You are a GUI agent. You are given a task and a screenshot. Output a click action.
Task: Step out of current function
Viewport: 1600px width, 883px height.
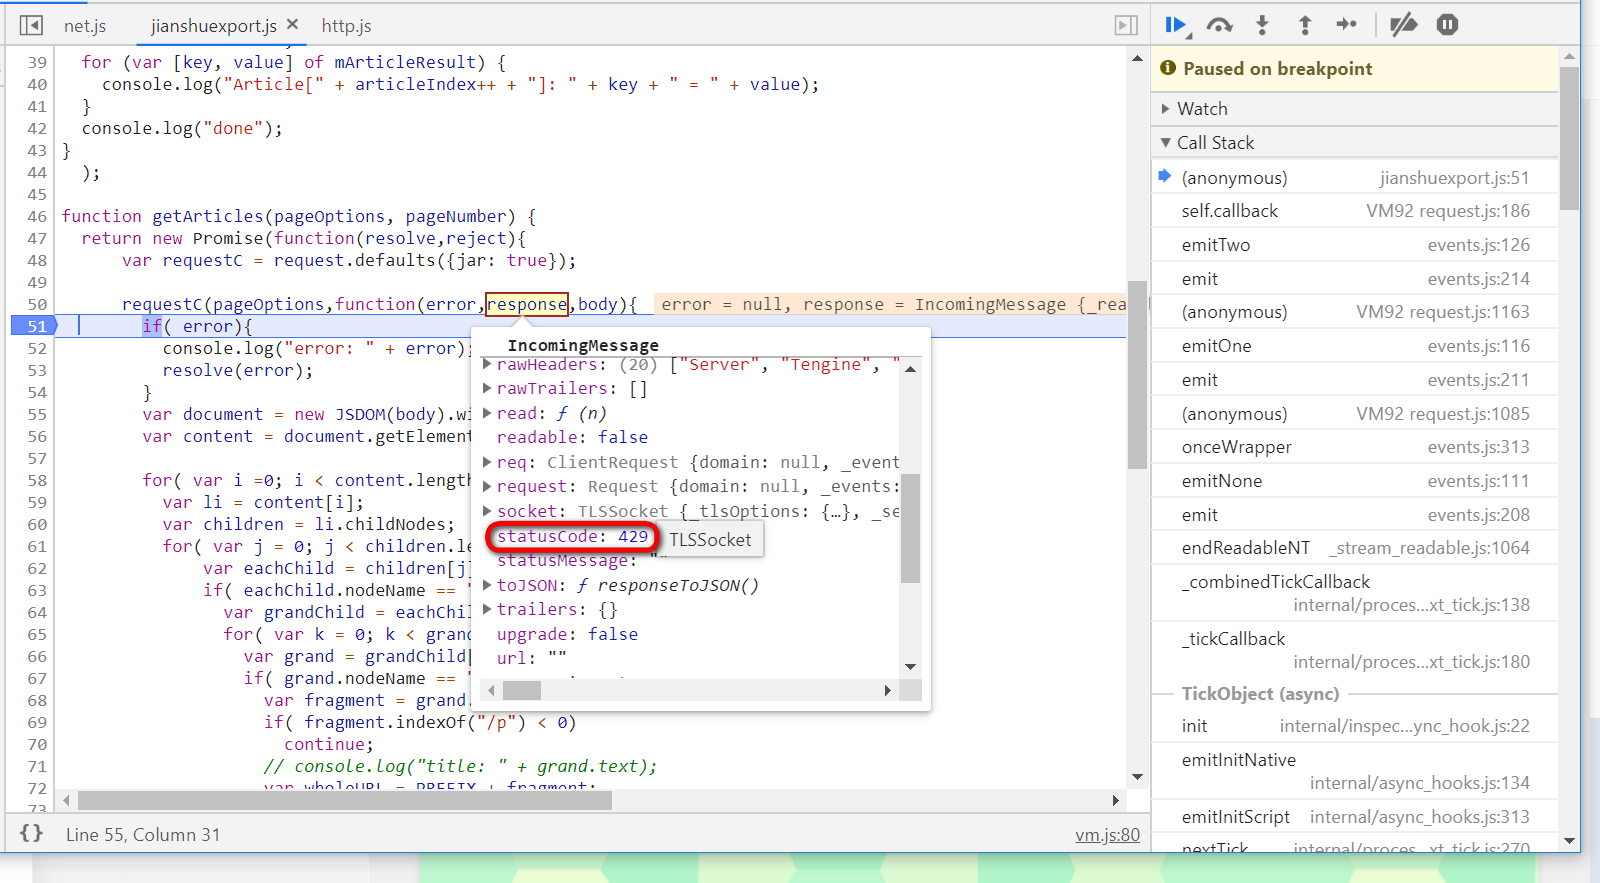click(x=1304, y=25)
